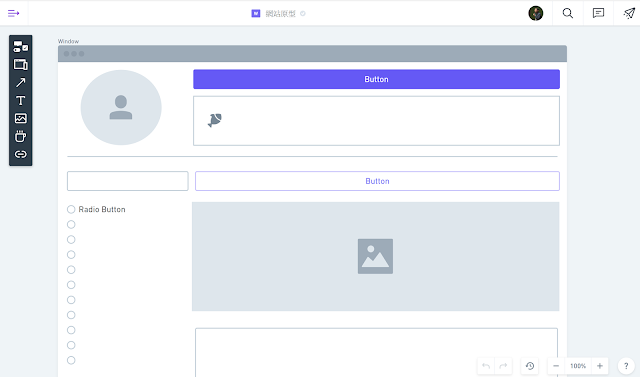
Task: Select the frame/window tool in sidebar
Action: [20, 64]
